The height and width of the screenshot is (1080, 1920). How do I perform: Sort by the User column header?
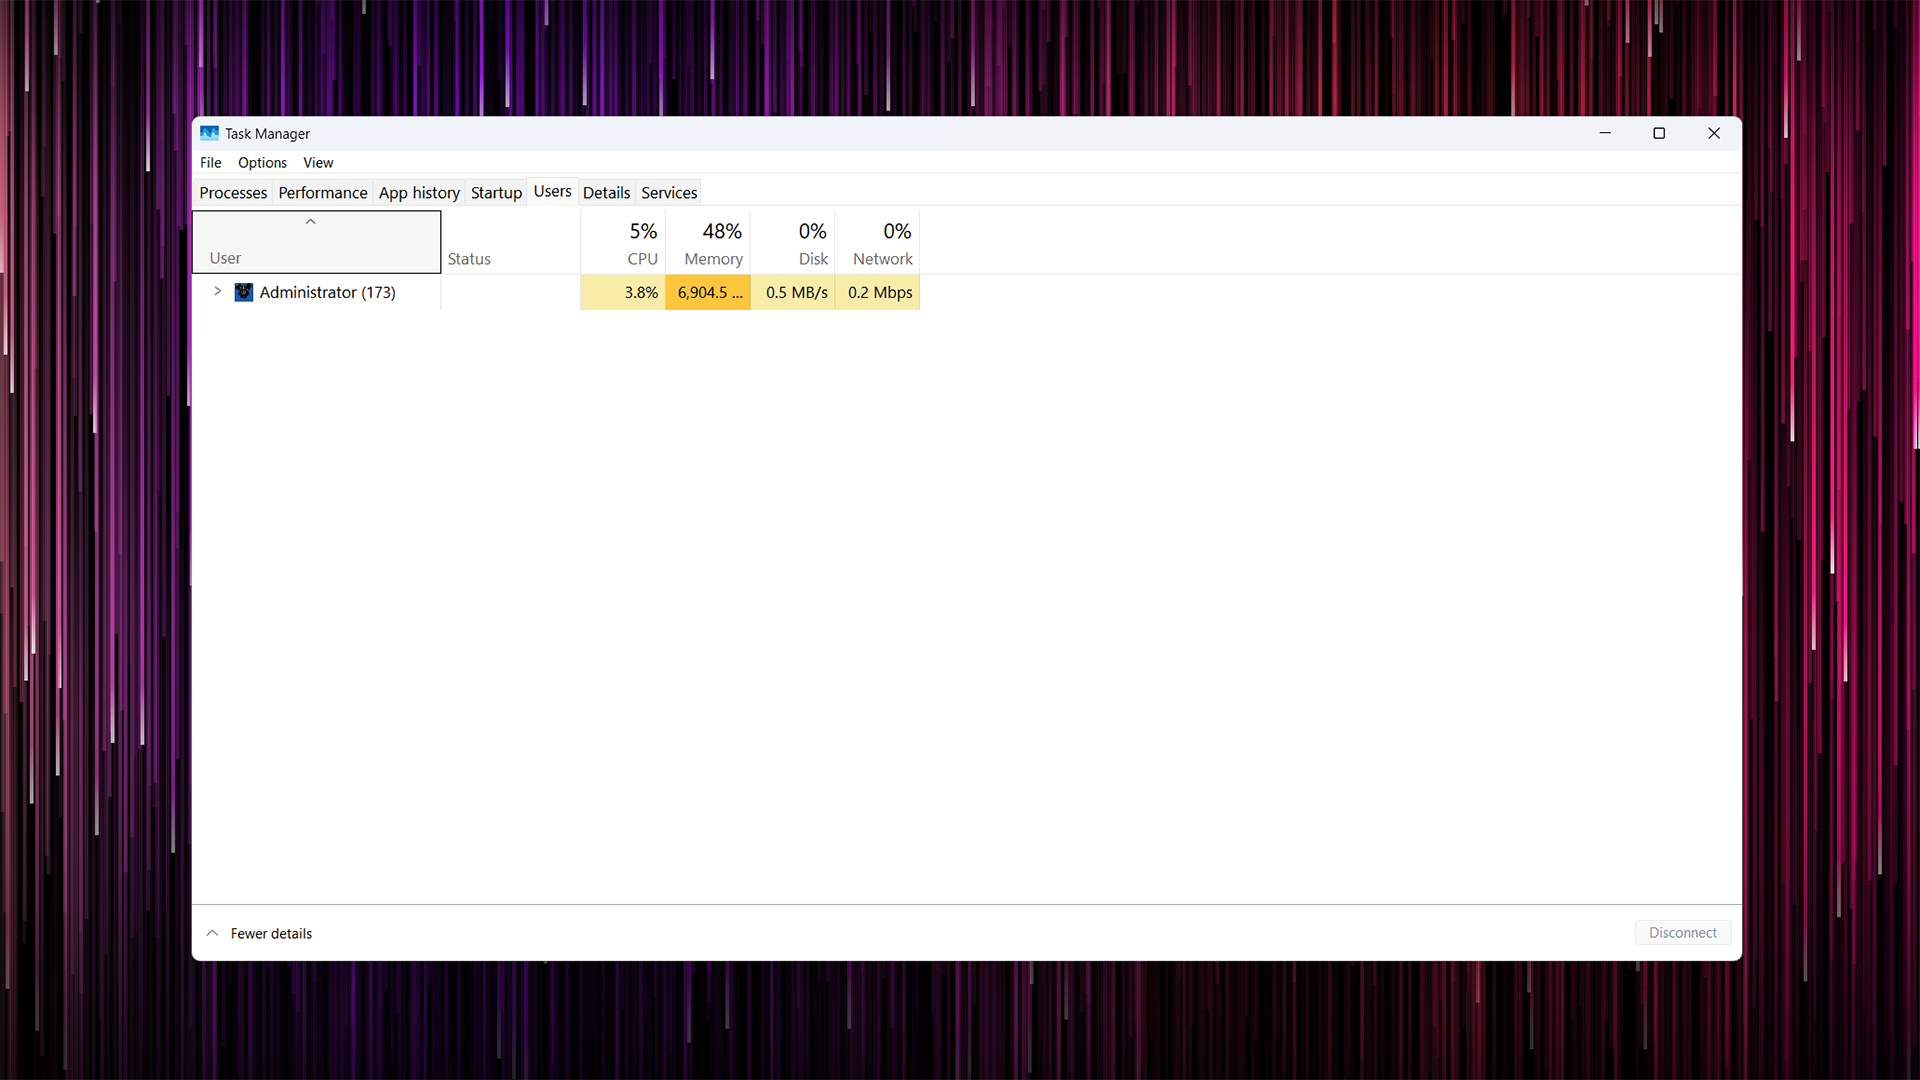tap(316, 242)
